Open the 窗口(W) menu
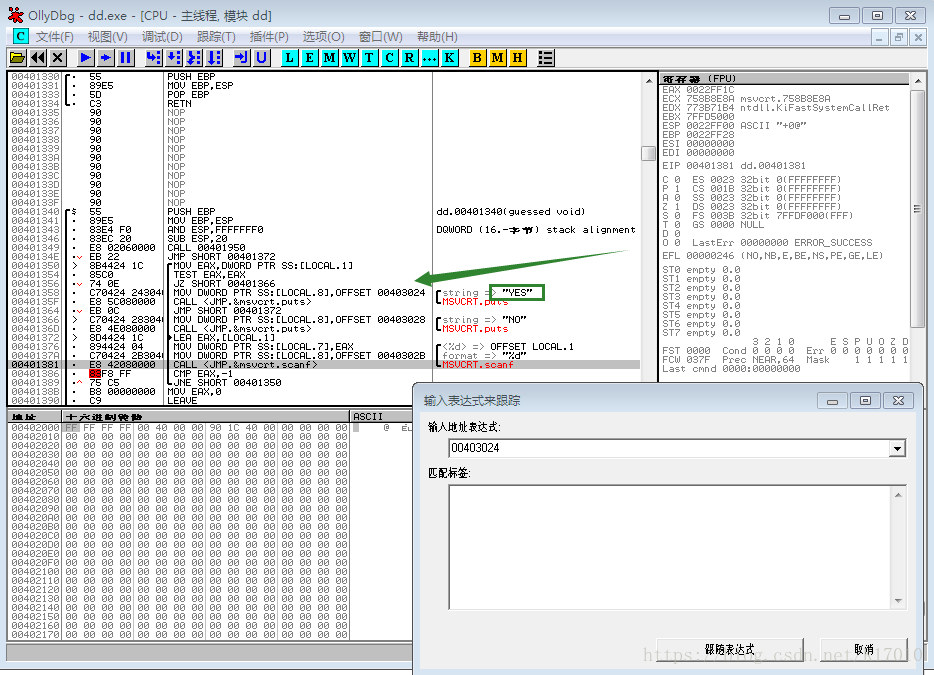934x675 pixels. 381,37
